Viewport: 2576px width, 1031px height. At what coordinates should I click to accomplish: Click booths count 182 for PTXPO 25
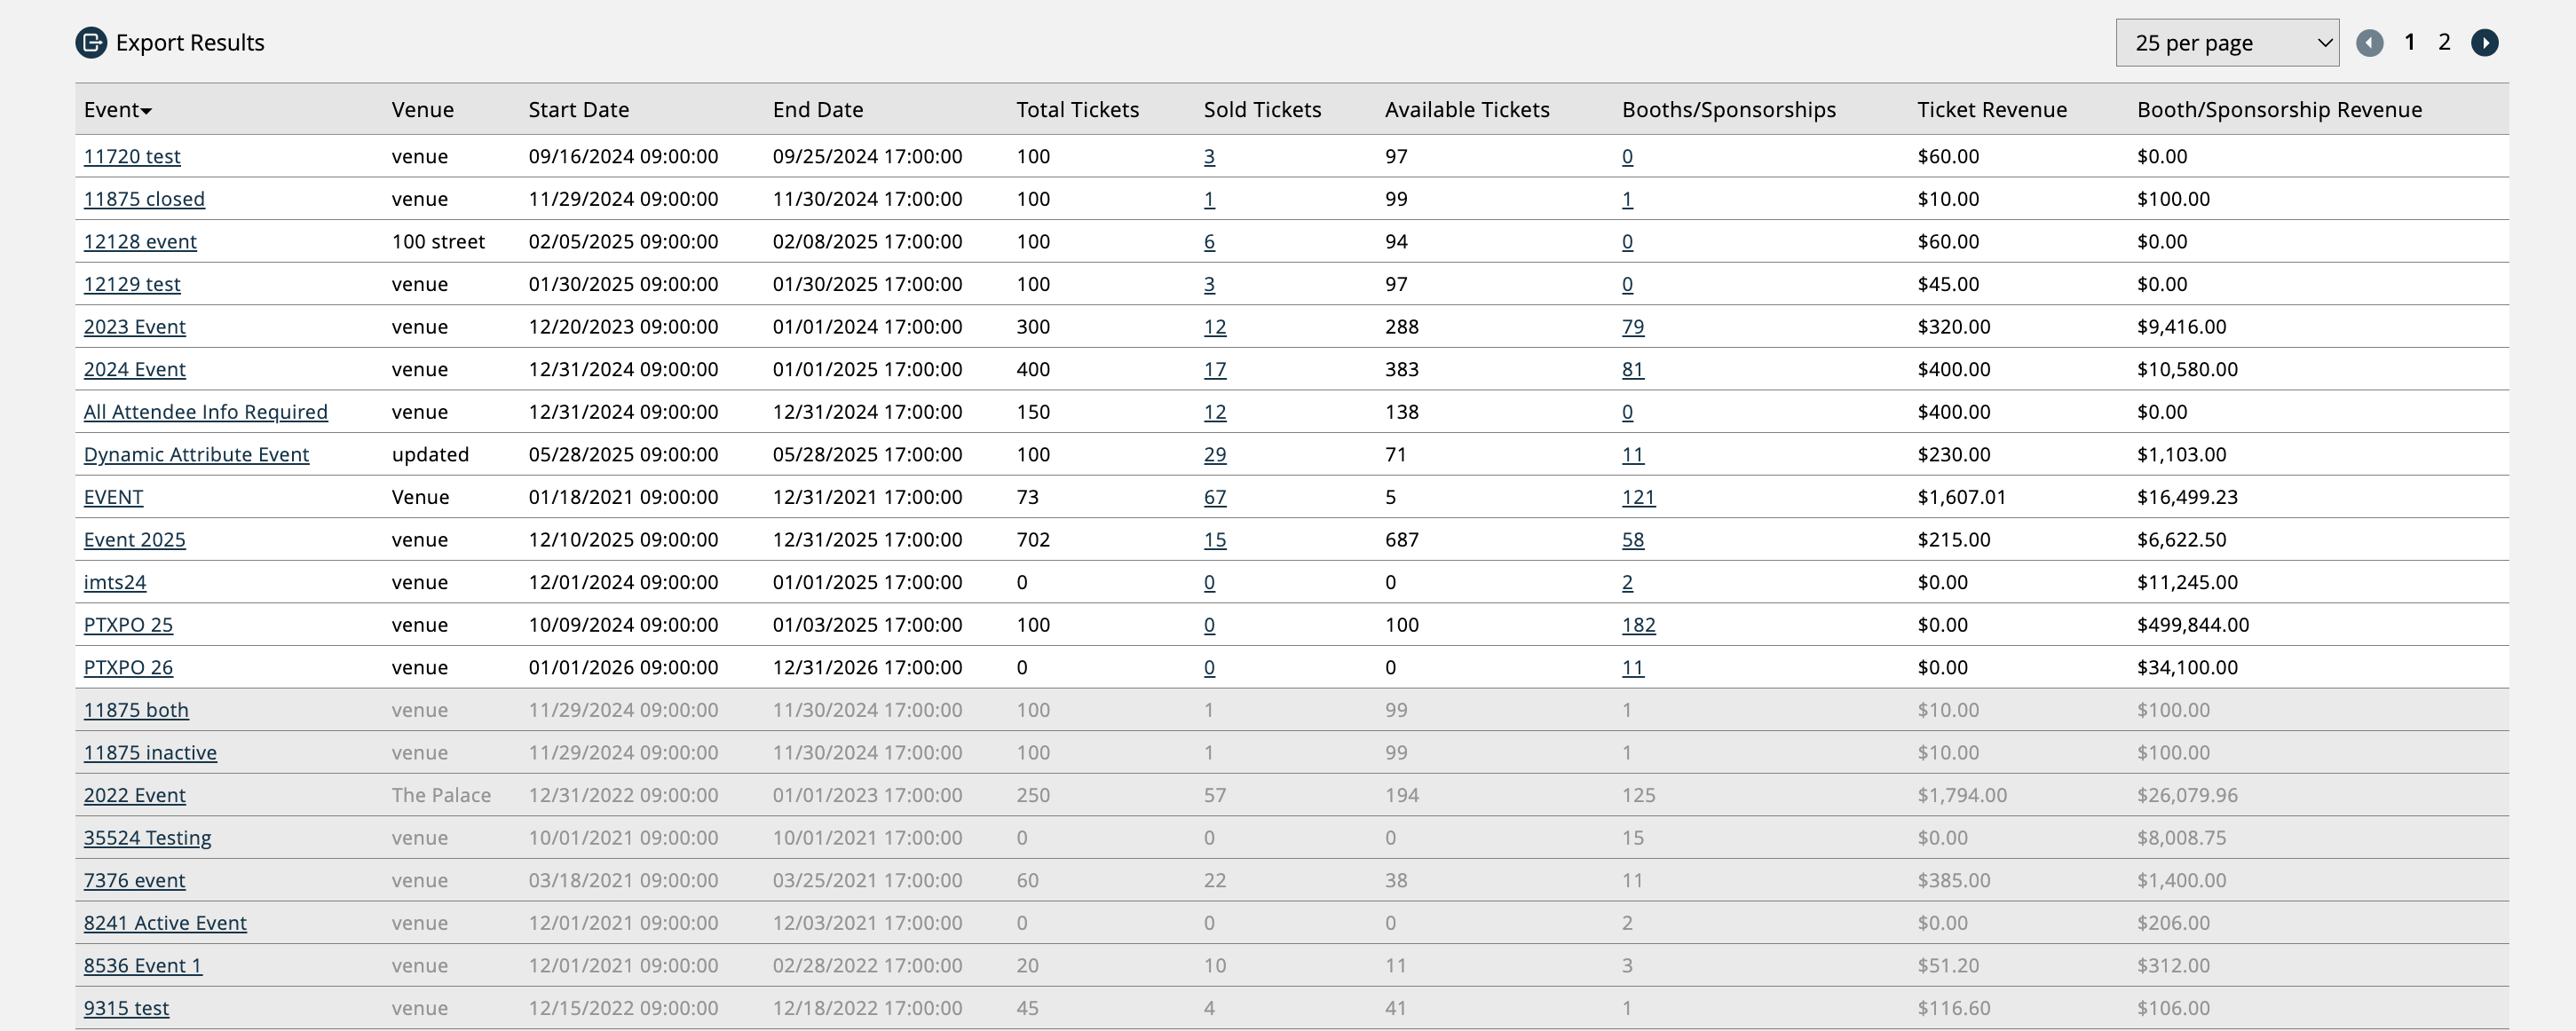(1638, 625)
